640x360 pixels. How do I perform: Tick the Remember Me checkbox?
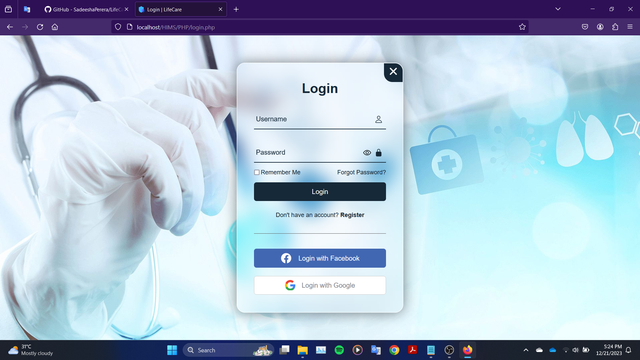click(x=257, y=172)
